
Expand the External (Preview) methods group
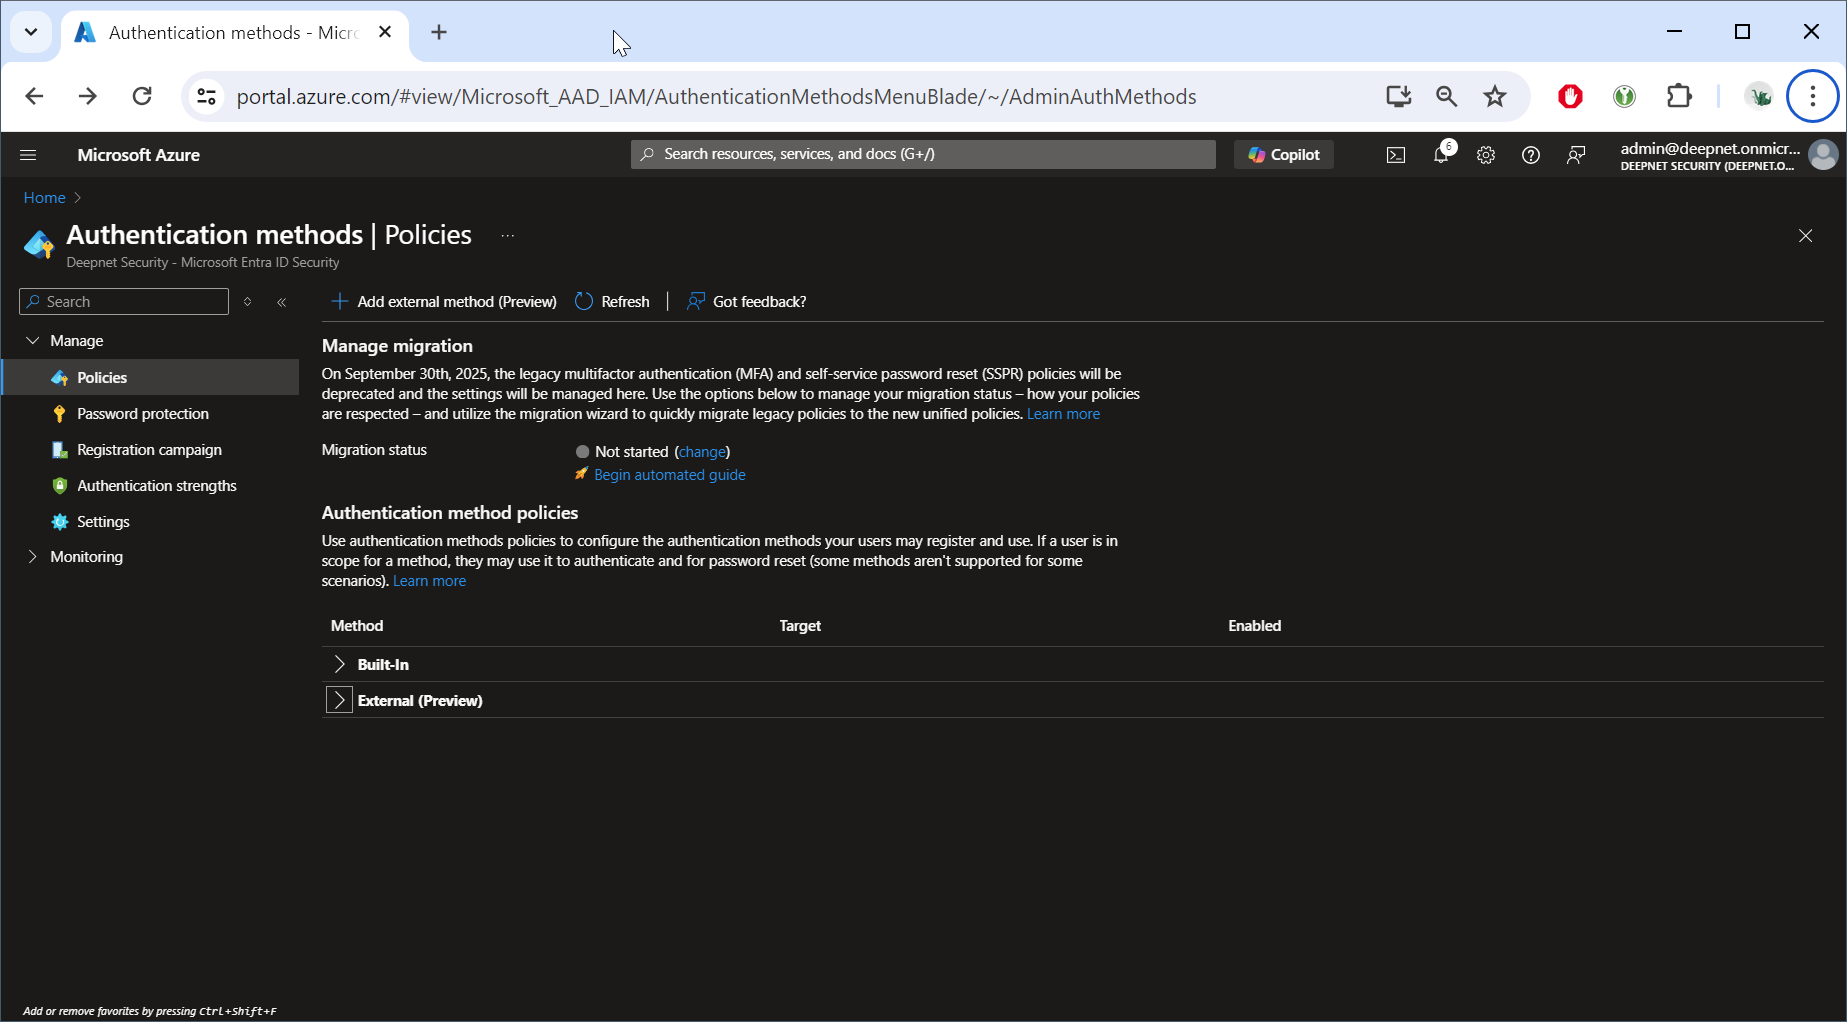(340, 701)
